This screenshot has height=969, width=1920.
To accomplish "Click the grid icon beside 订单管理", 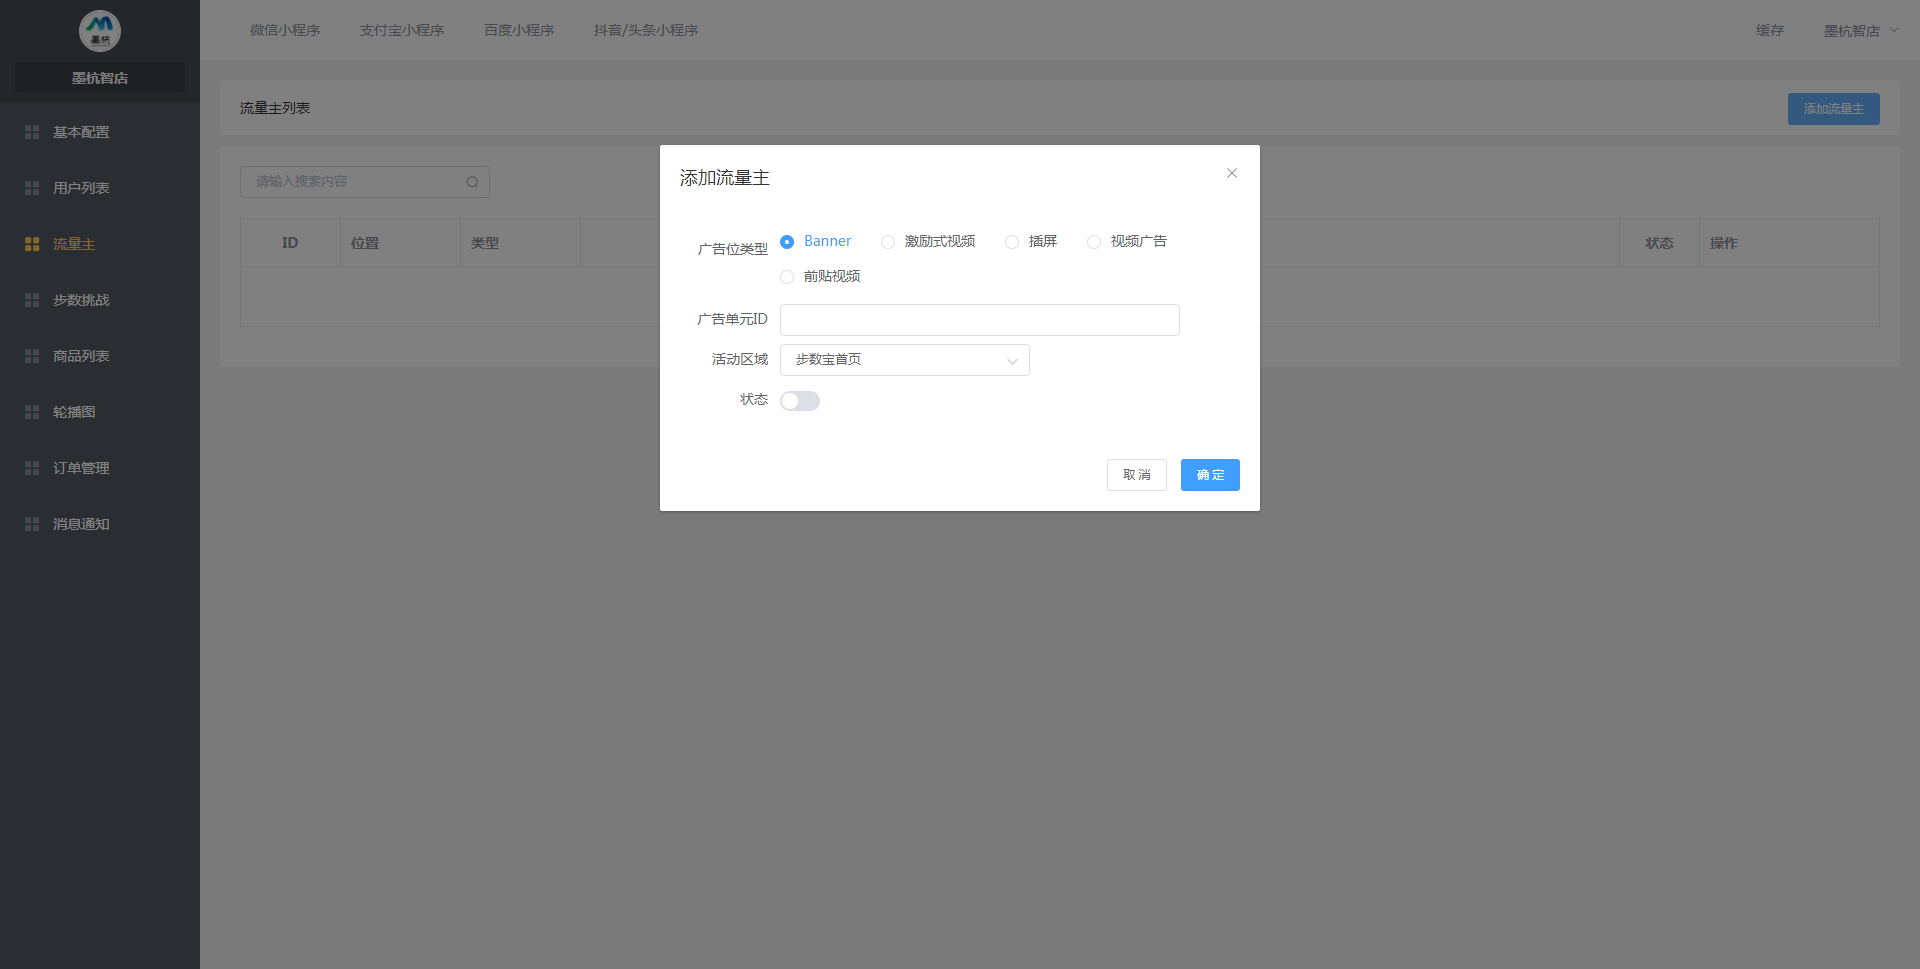I will (32, 468).
